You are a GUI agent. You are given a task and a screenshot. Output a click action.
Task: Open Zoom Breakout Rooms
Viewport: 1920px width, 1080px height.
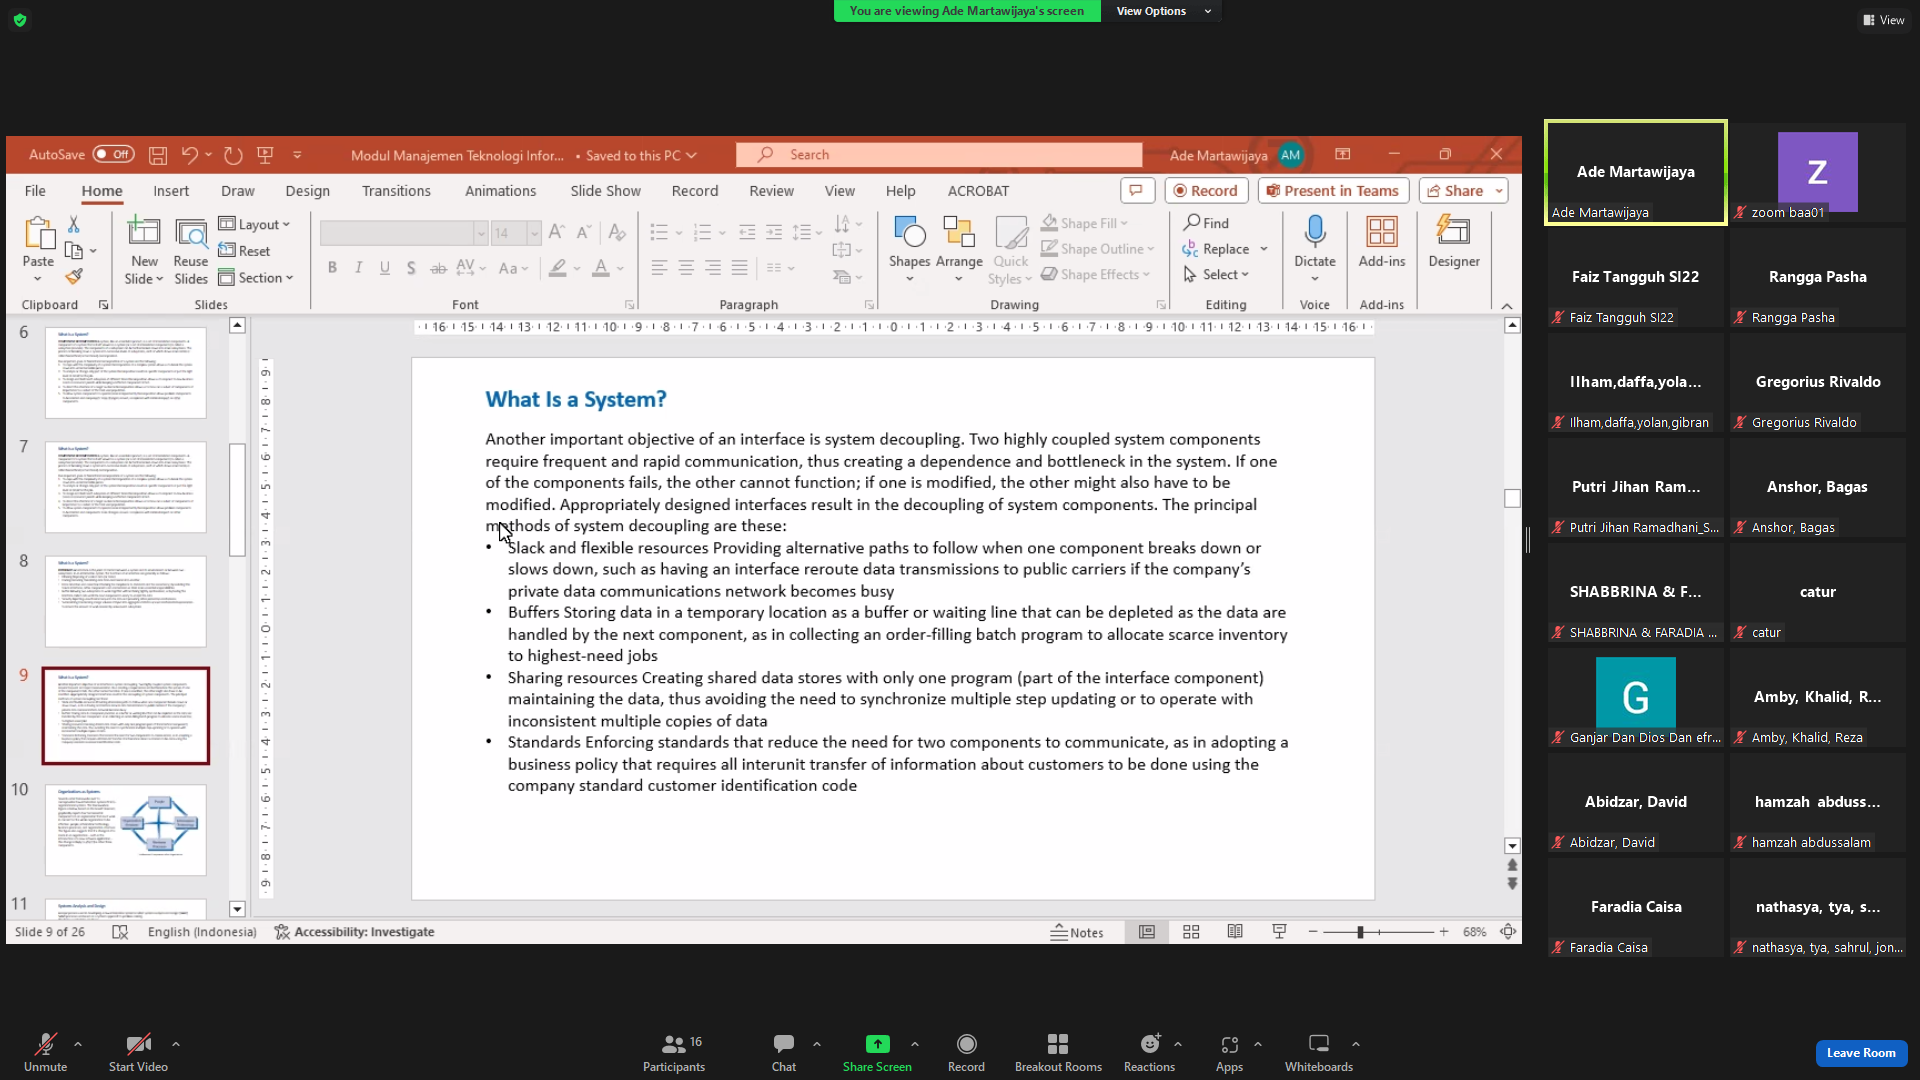click(x=1058, y=1053)
